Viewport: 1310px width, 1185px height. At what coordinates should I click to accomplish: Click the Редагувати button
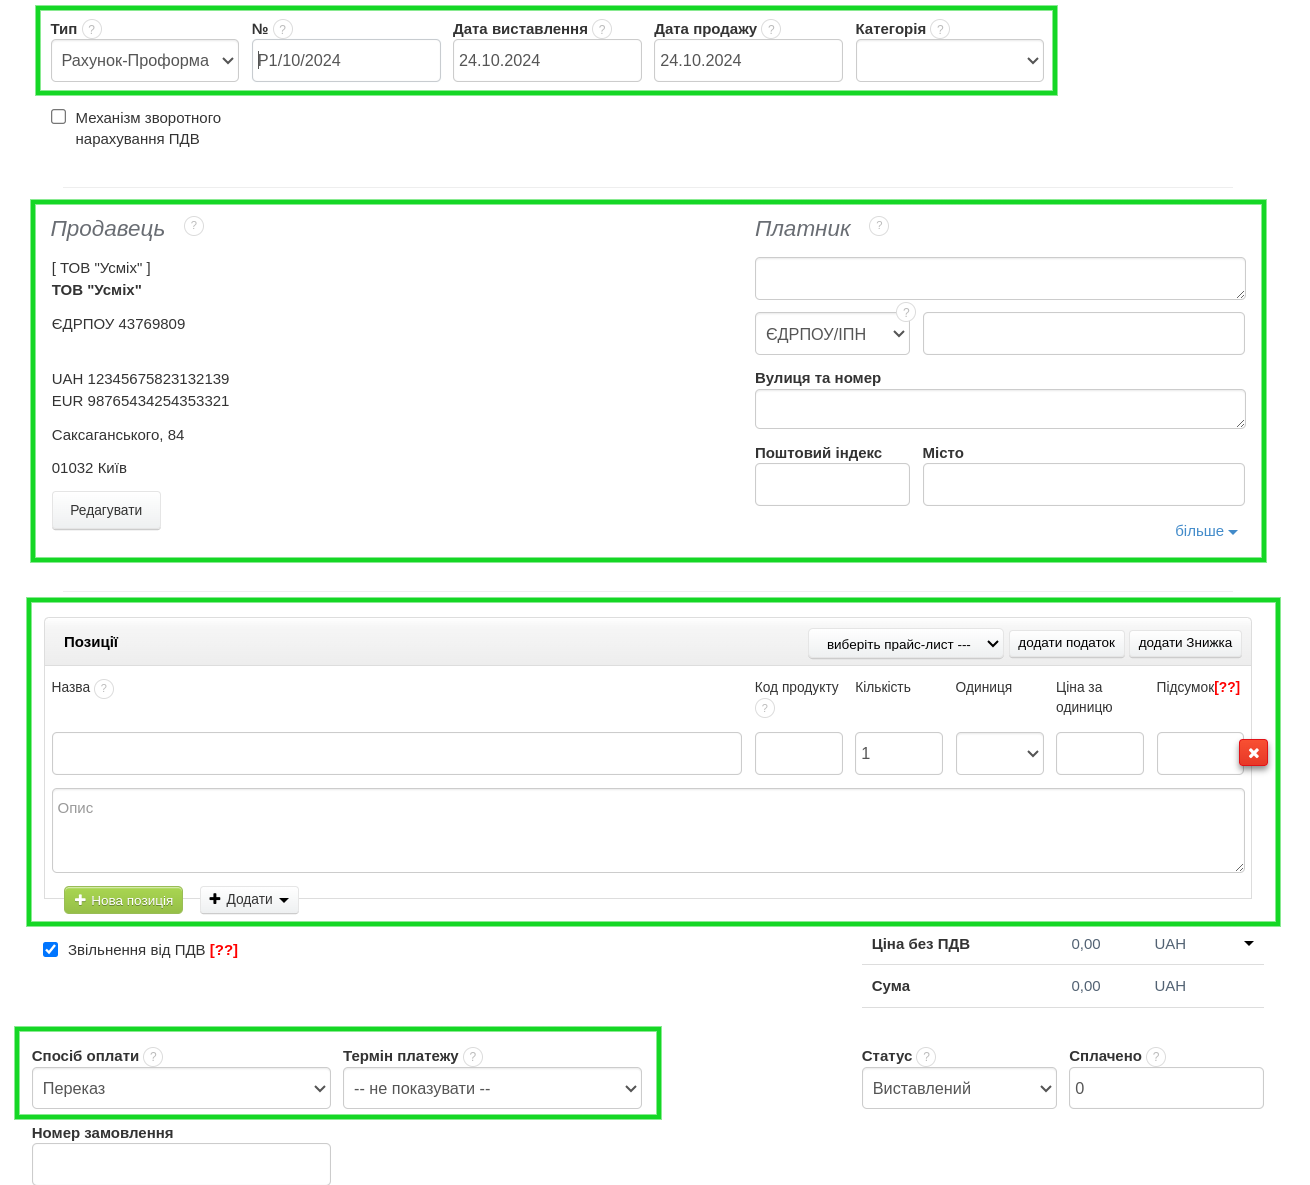(106, 510)
